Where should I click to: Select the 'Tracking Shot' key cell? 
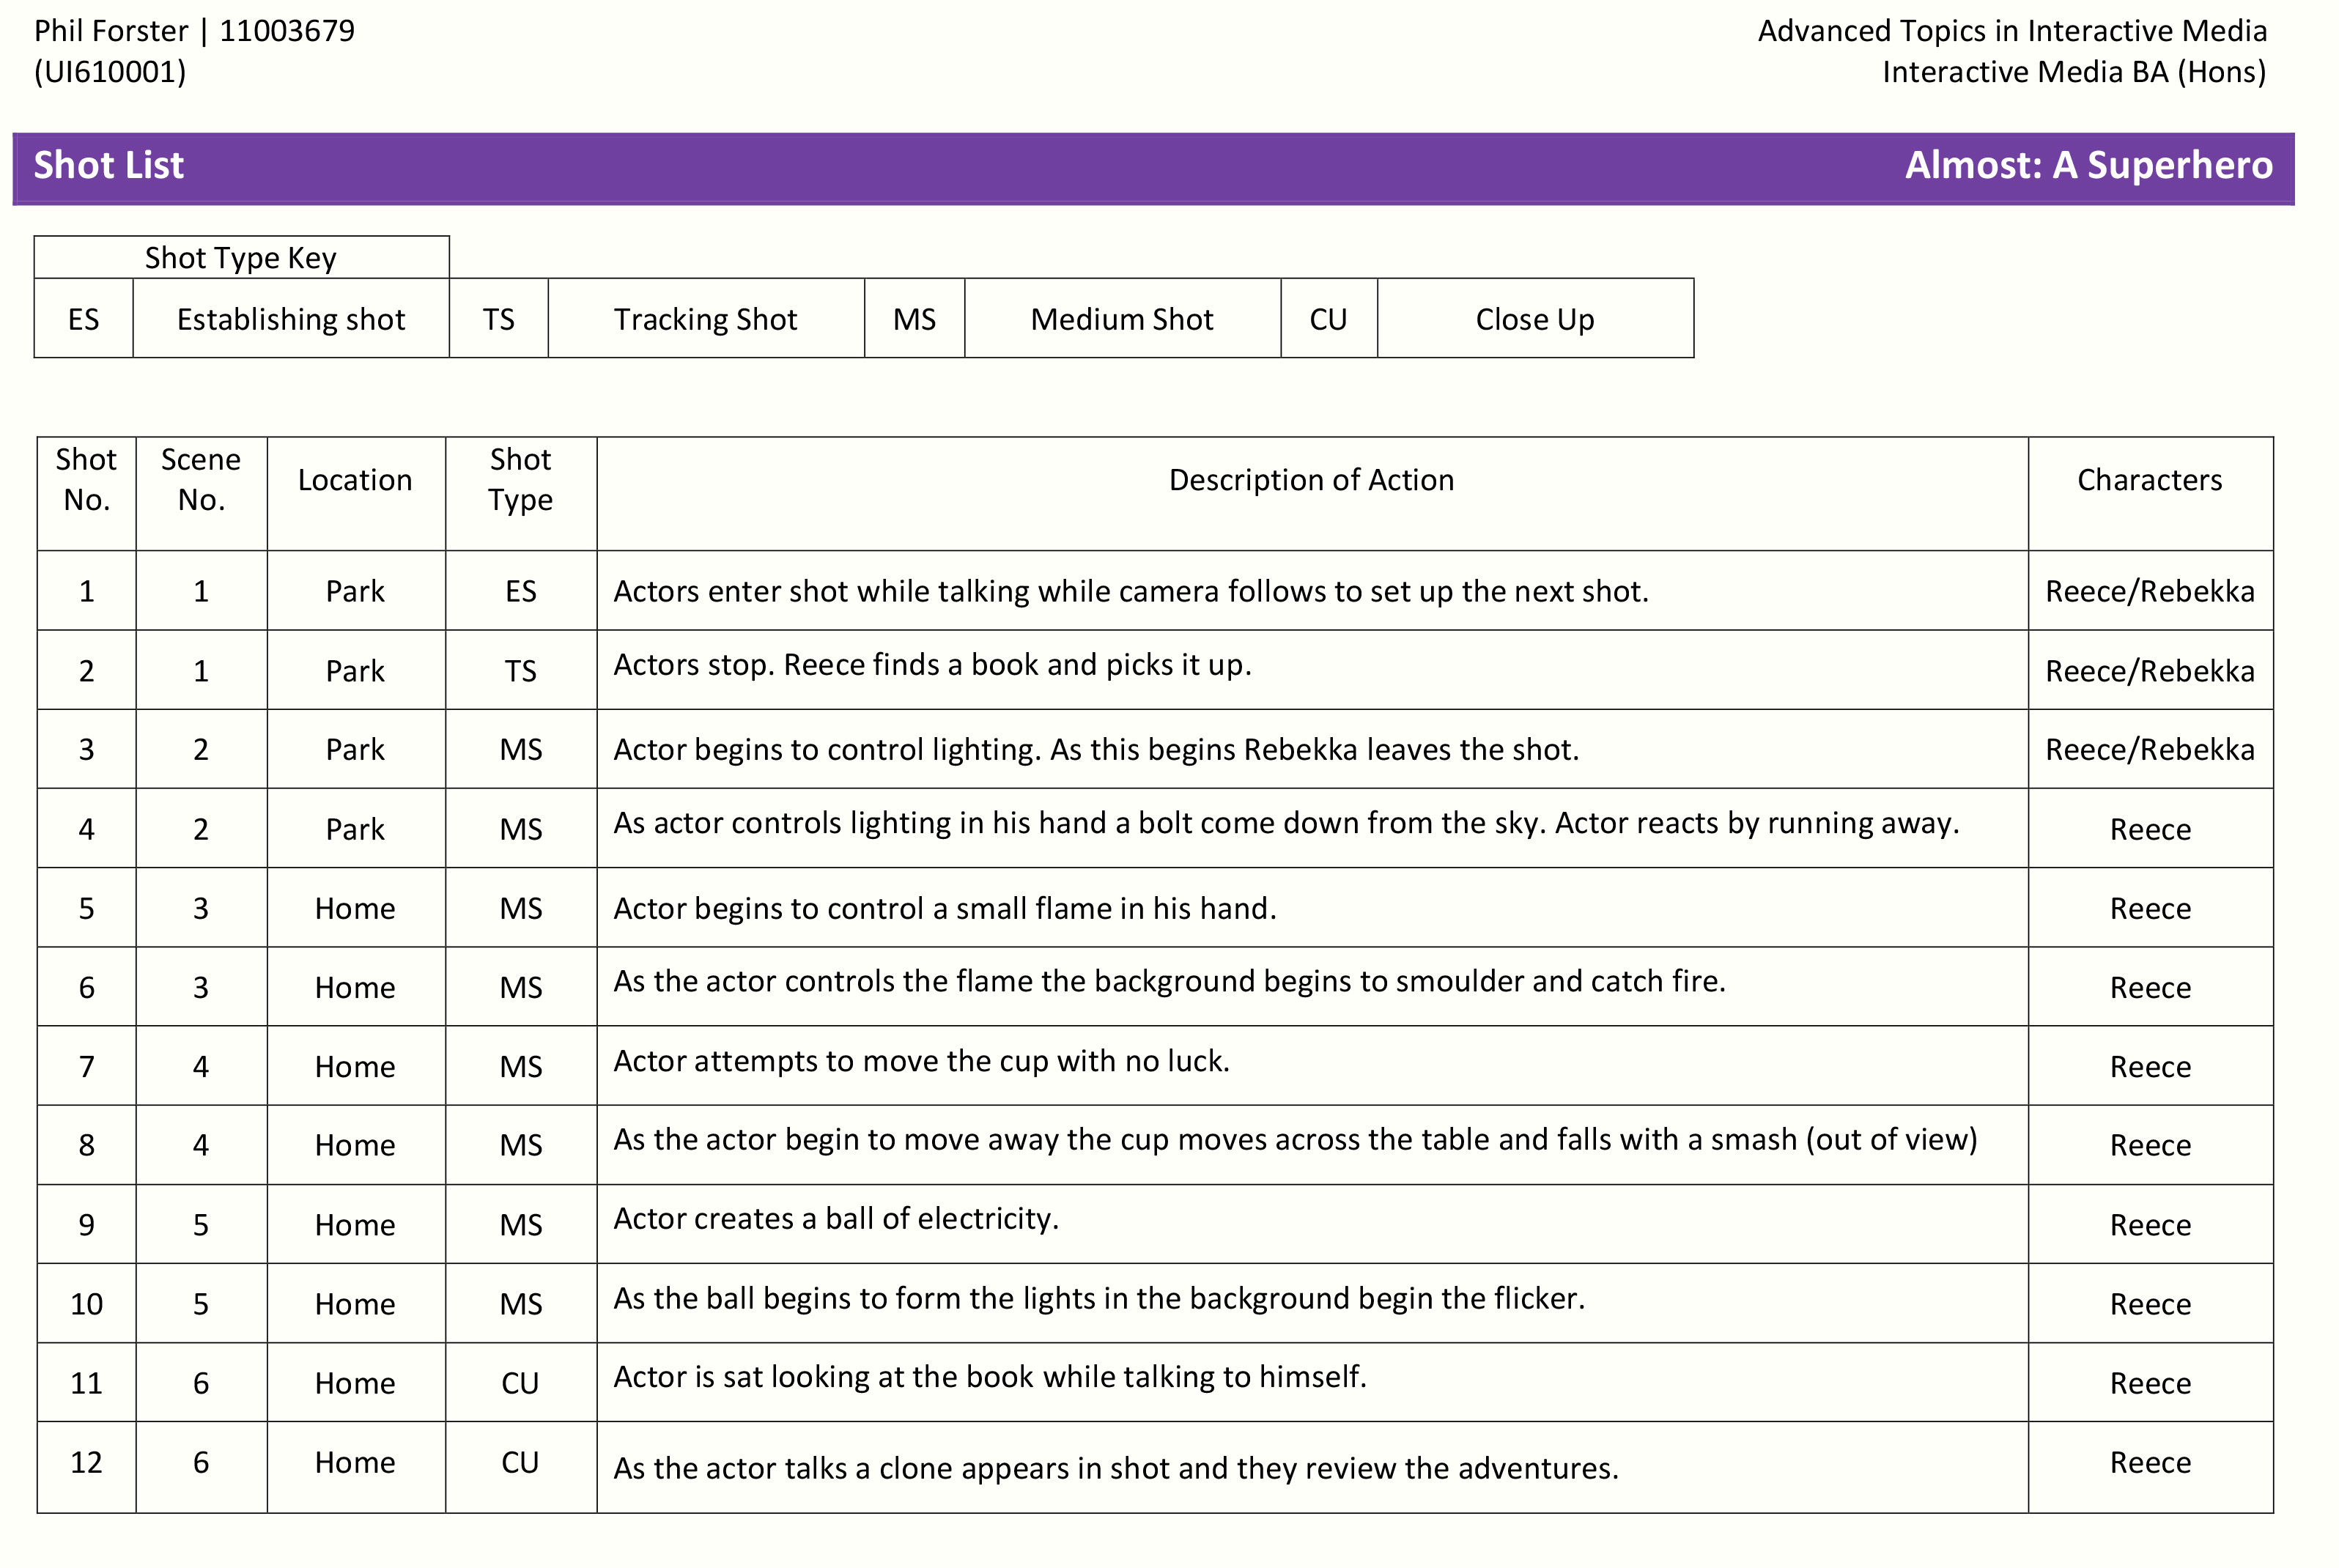click(x=705, y=319)
